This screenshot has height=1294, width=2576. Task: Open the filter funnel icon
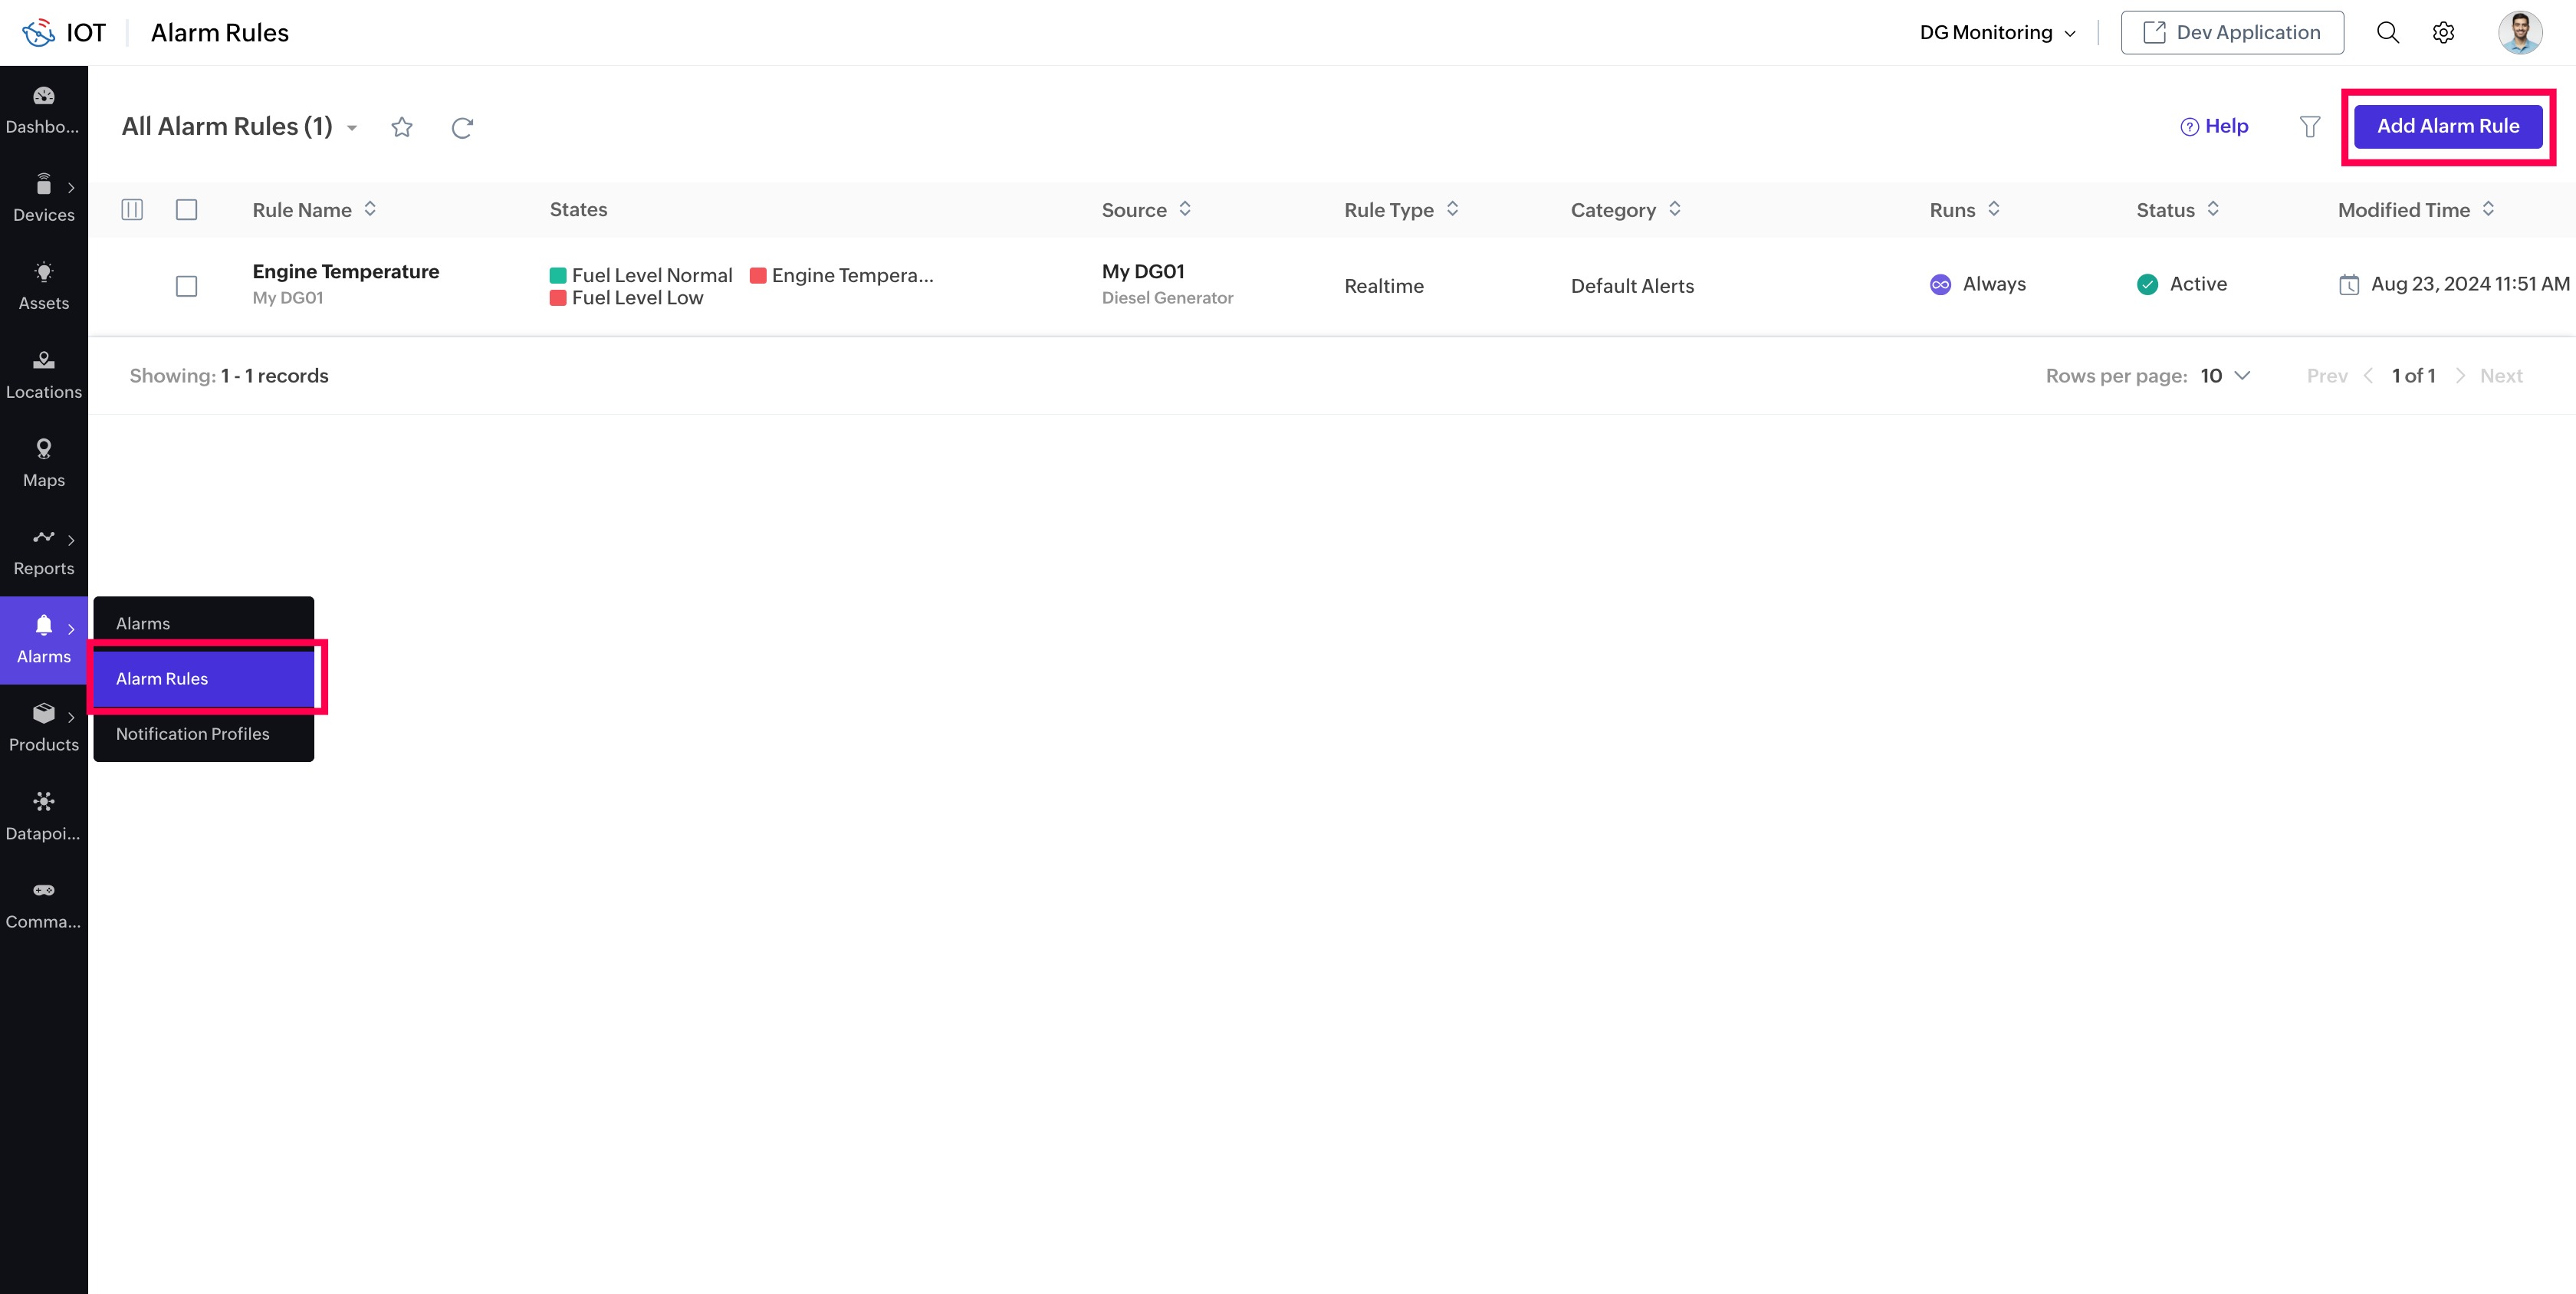coord(2309,127)
